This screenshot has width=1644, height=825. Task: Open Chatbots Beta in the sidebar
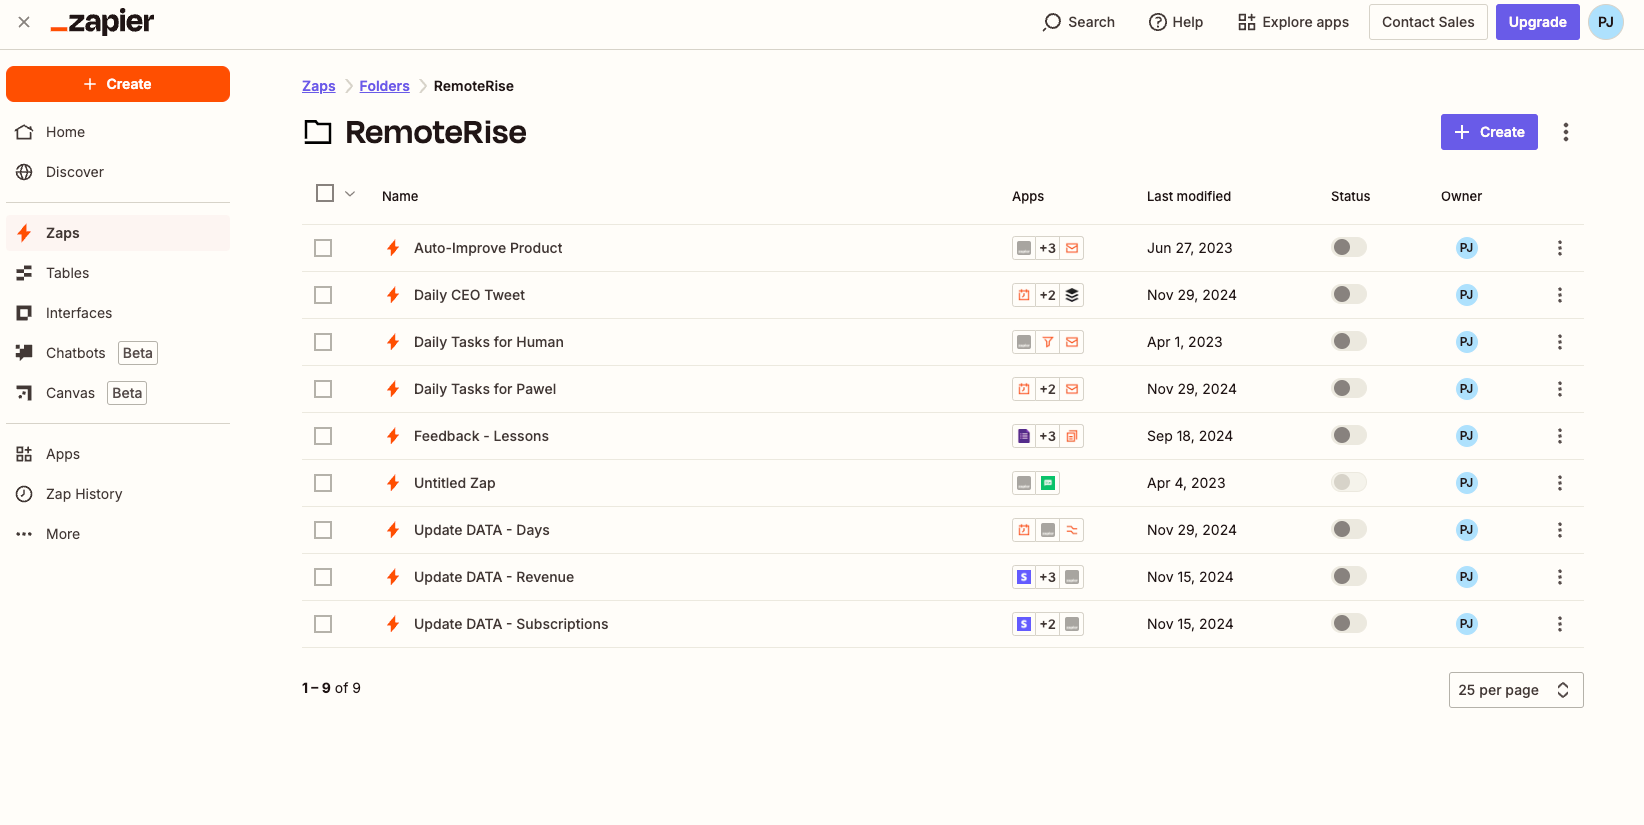(118, 353)
